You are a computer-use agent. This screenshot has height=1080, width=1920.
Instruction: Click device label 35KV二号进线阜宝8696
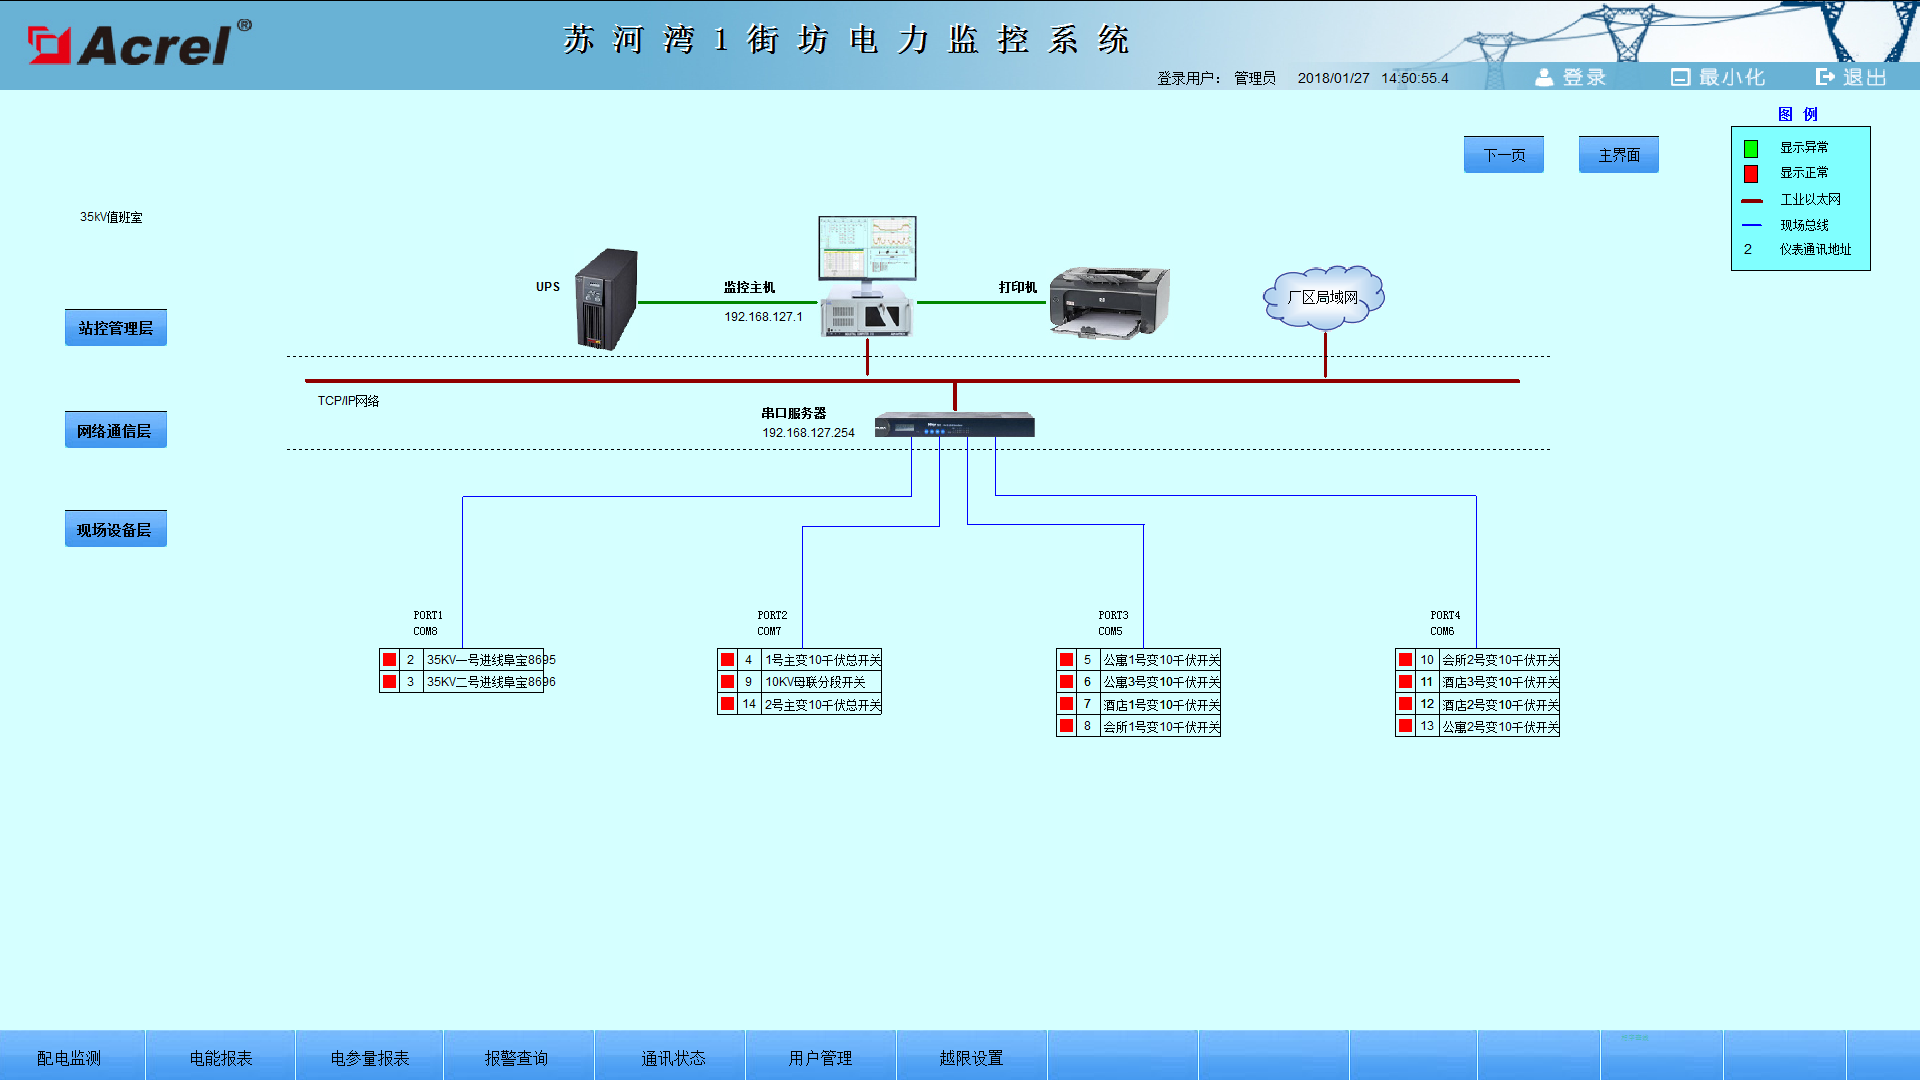(491, 682)
